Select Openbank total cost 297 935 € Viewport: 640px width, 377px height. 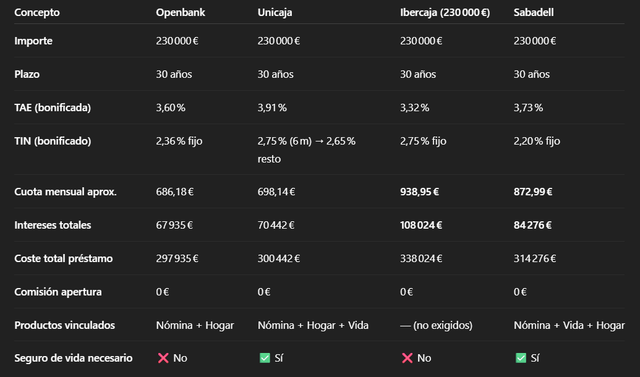[177, 259]
